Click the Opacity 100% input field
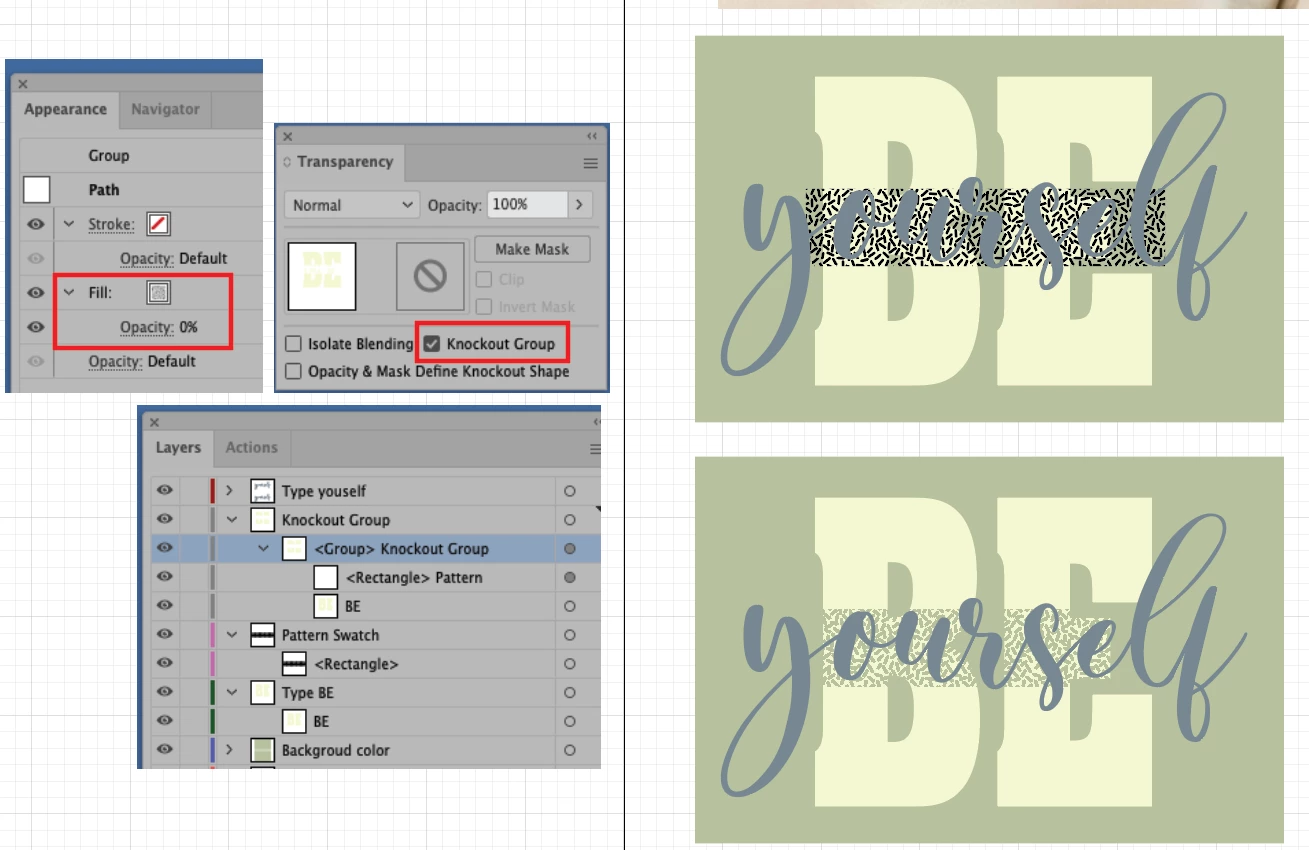This screenshot has height=850, width=1309. [x=527, y=205]
